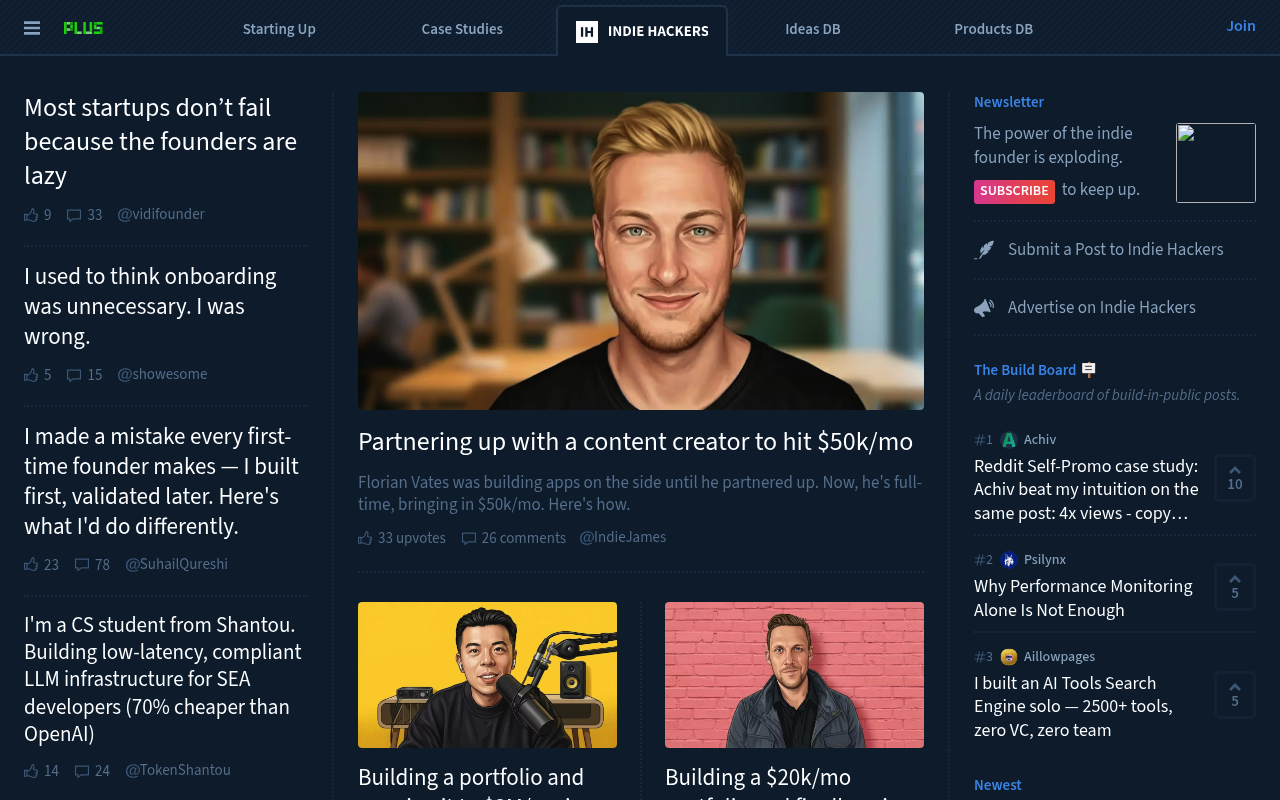Open 'I'm a CS student from Shantou' post
The width and height of the screenshot is (1280, 800).
point(163,680)
